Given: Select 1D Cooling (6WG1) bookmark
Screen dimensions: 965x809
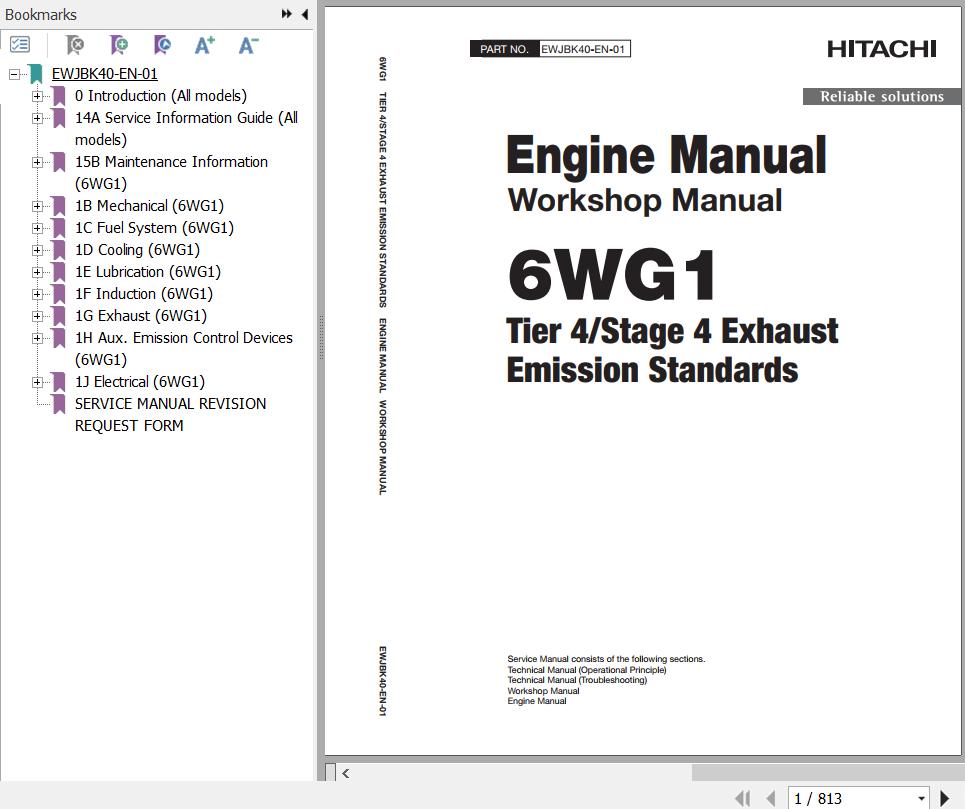Looking at the screenshot, I should (x=137, y=250).
